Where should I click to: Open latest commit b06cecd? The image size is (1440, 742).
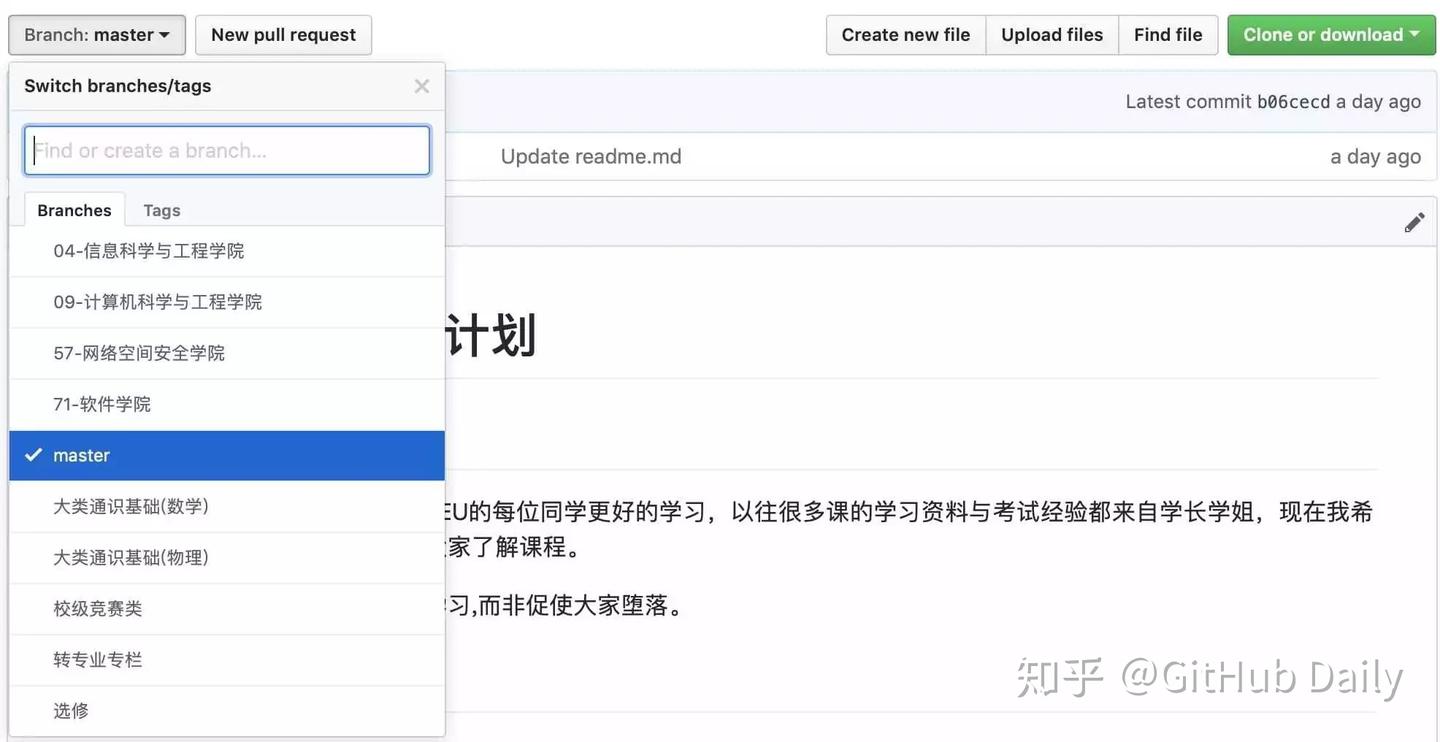[x=1294, y=102]
